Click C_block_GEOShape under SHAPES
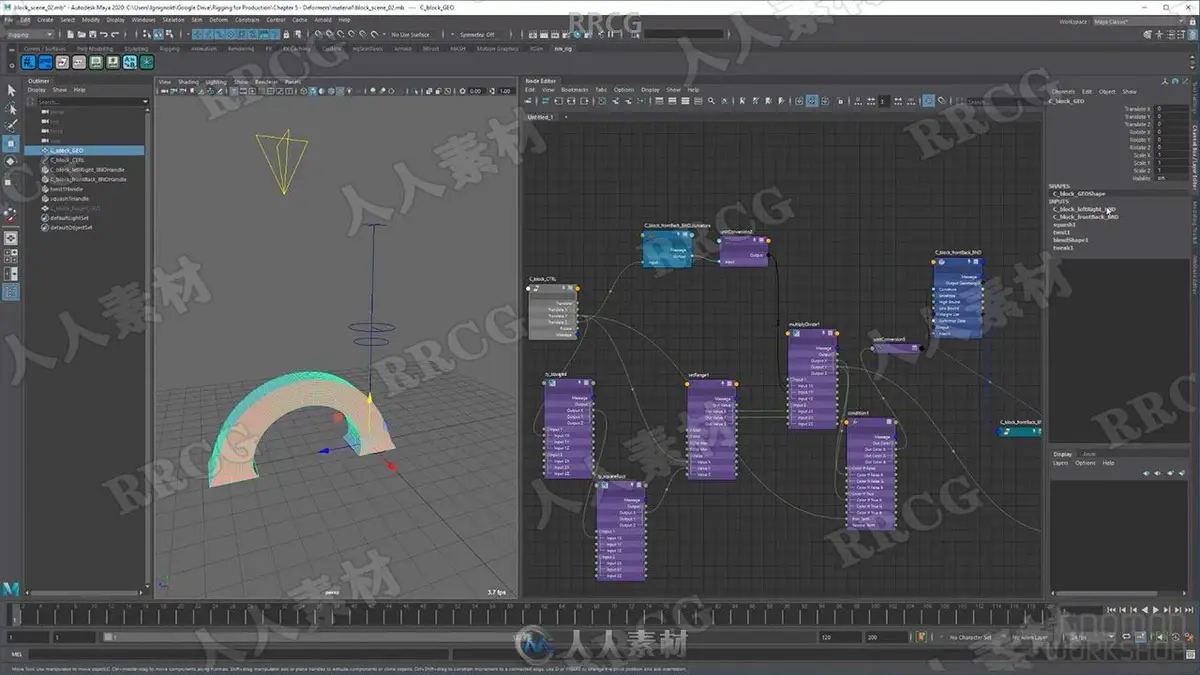The image size is (1200, 675). pyautogui.click(x=1078, y=193)
